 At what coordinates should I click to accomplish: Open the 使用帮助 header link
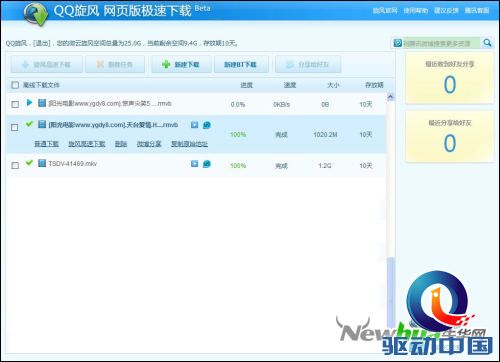pos(416,11)
